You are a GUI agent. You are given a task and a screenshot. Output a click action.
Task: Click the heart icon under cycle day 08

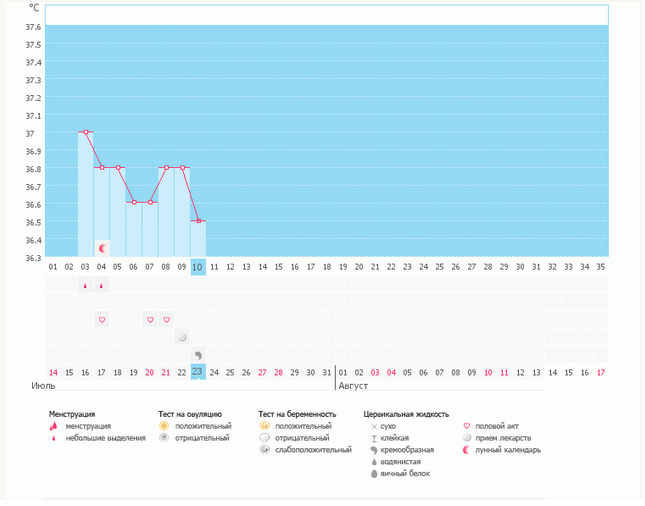coord(166,320)
